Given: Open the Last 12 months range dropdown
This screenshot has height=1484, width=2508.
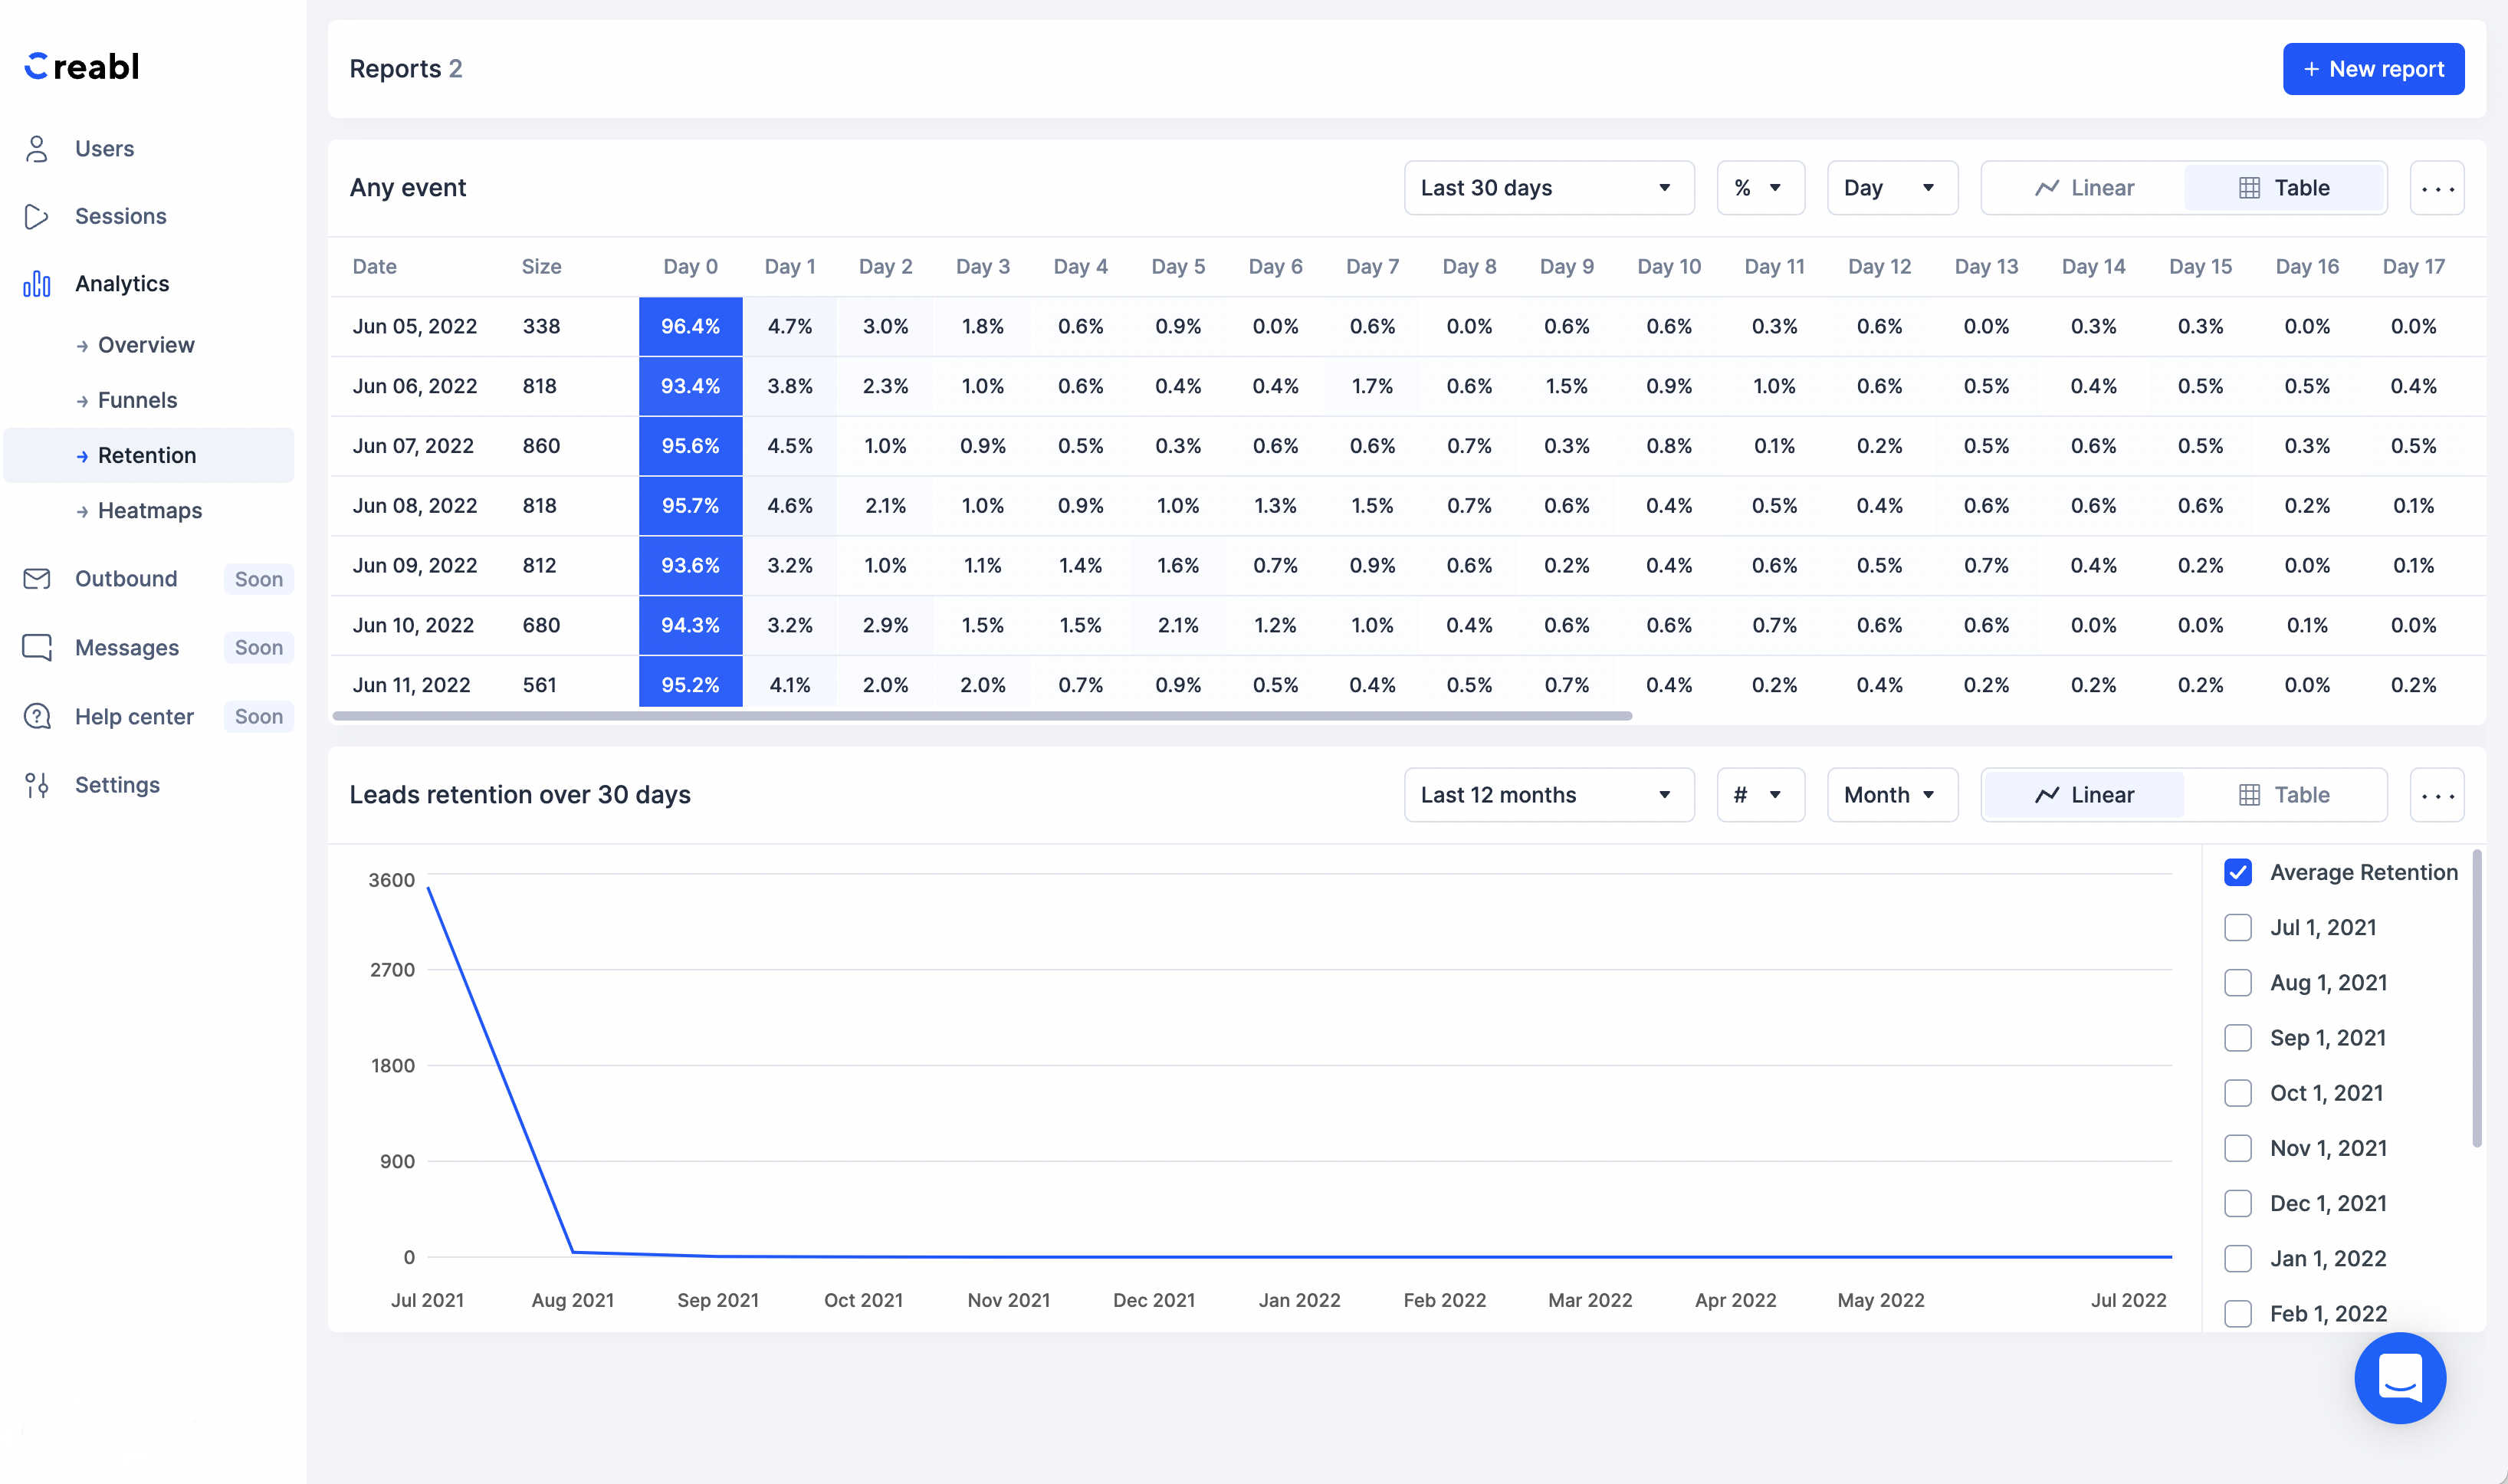Looking at the screenshot, I should 1548,795.
